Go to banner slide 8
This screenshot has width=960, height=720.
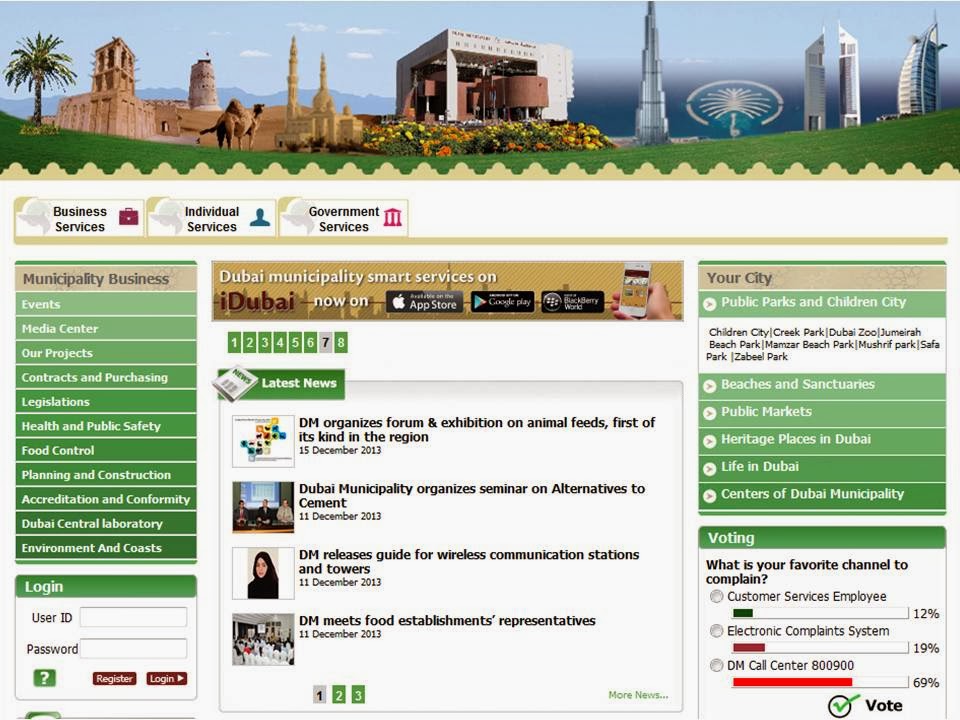(341, 342)
